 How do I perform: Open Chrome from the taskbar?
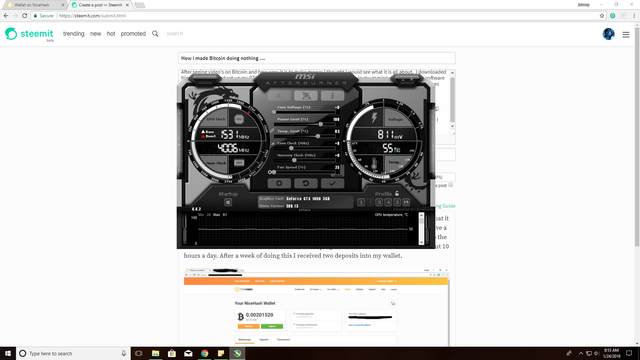coord(204,353)
